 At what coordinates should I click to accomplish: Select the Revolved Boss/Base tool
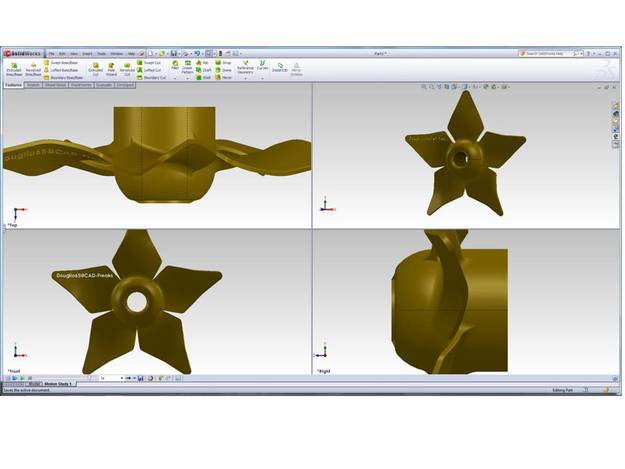(33, 69)
